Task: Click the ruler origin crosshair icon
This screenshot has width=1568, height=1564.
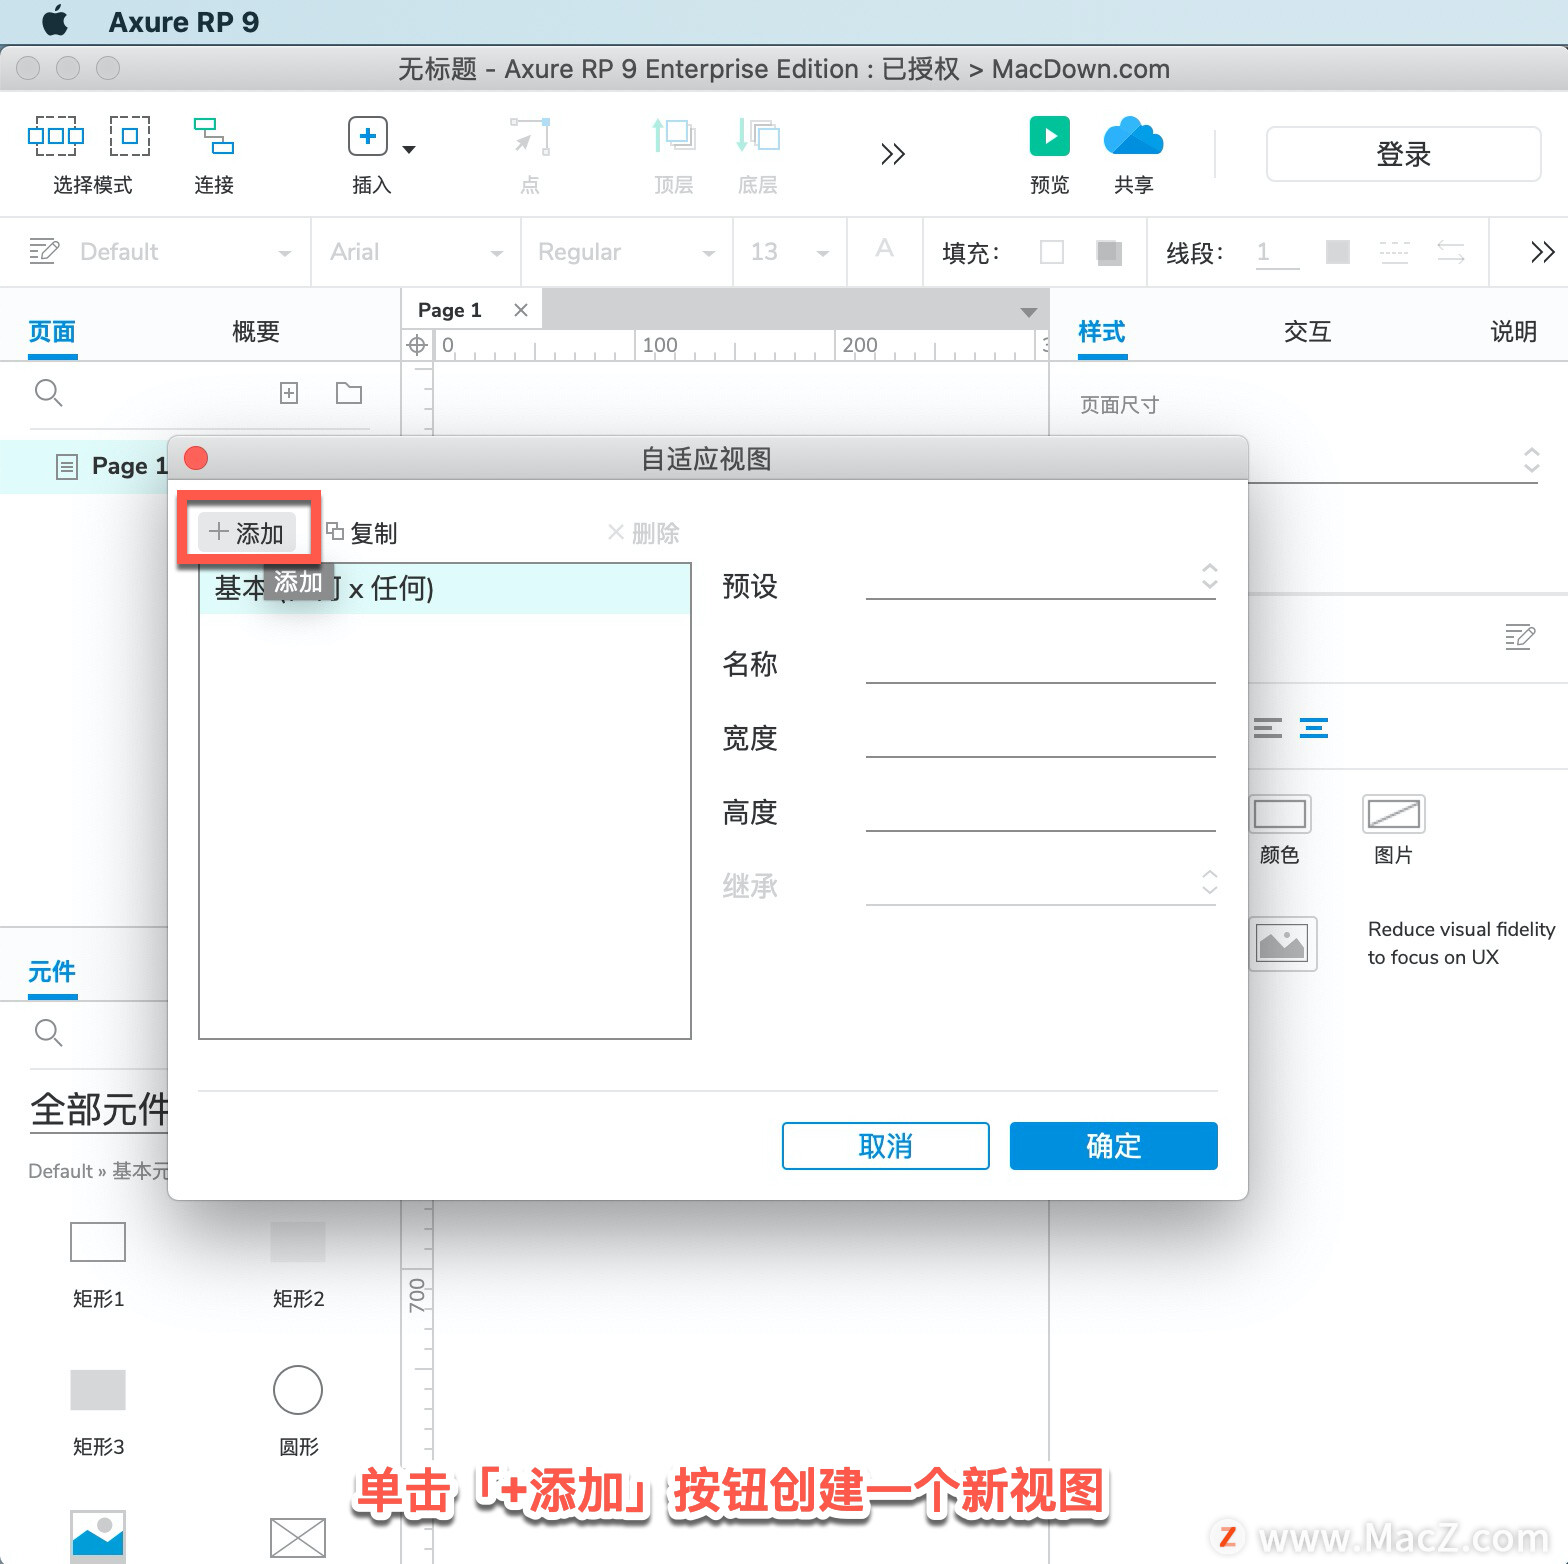Action: click(417, 345)
